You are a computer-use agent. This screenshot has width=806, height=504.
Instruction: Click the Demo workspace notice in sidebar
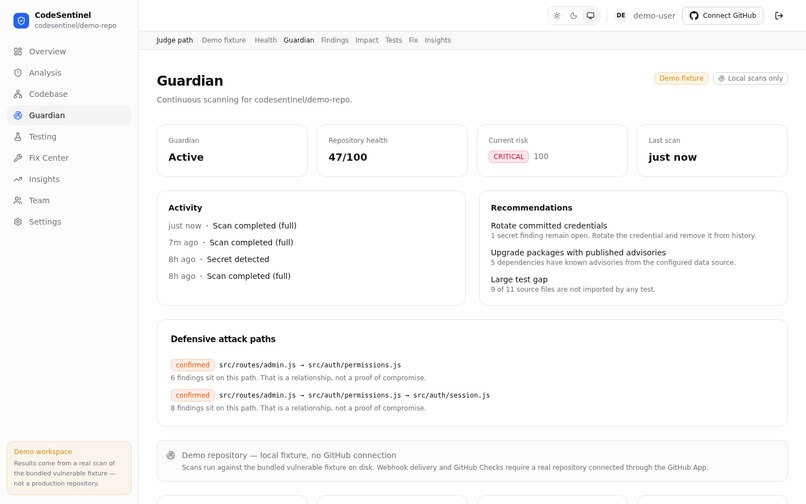[69, 468]
